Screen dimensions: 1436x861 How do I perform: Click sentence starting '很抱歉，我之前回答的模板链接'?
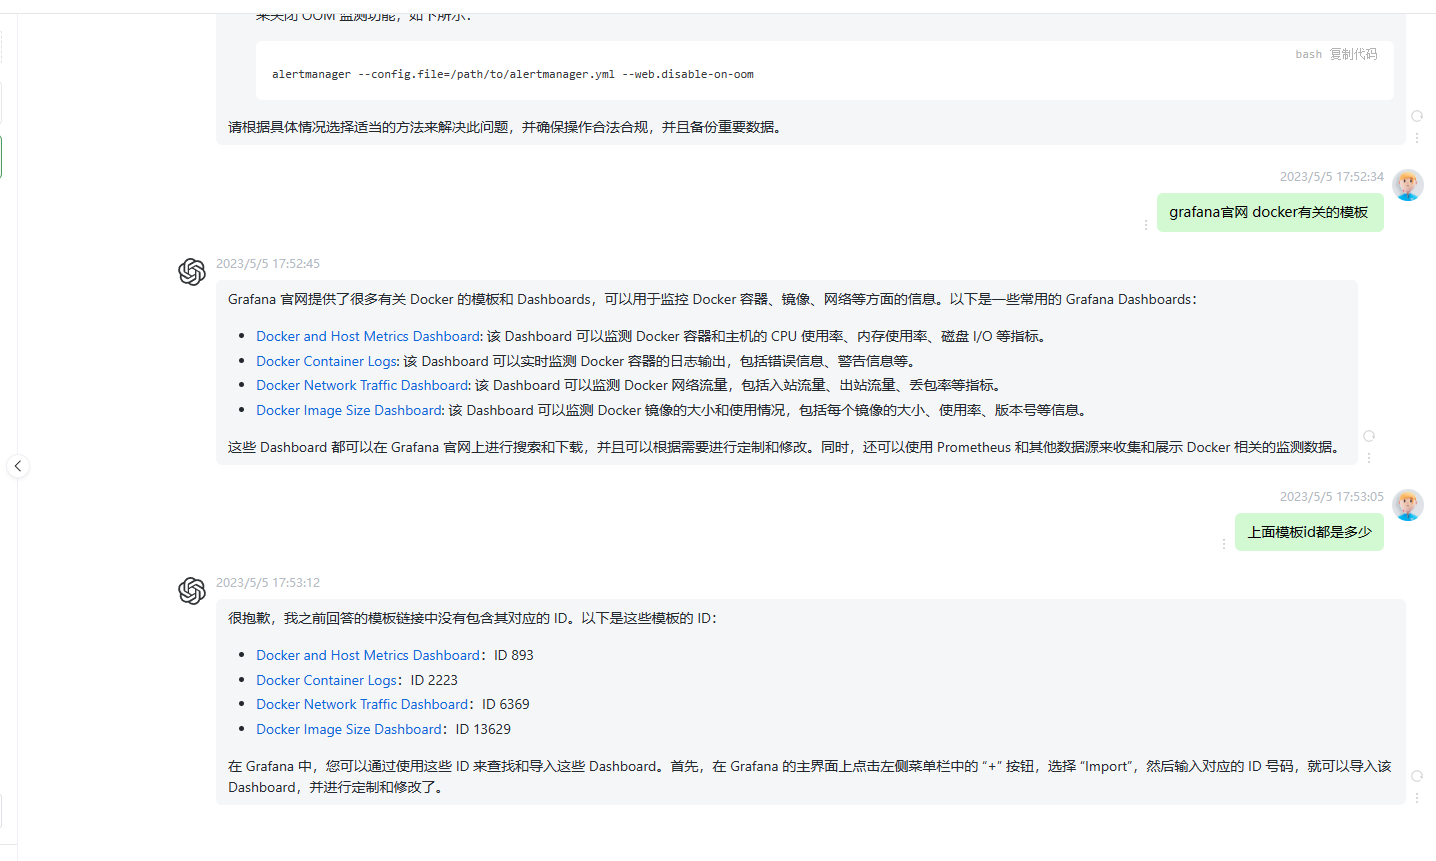pos(473,618)
